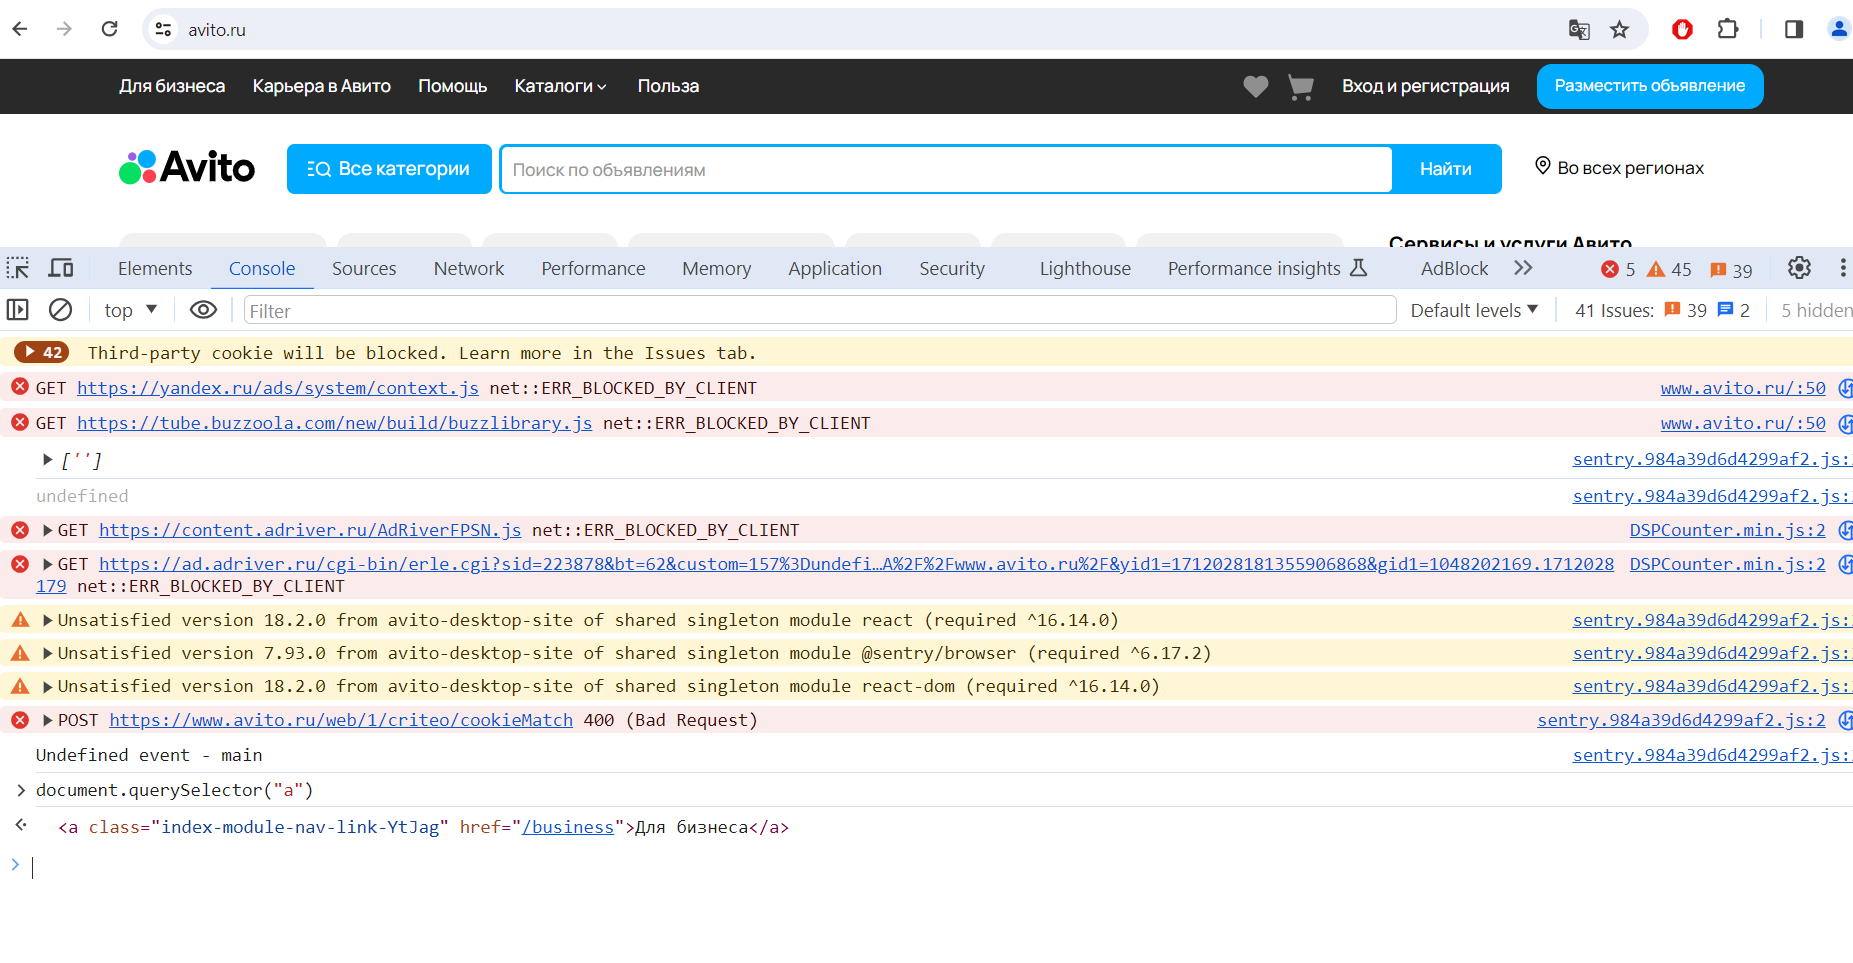Screen dimensions: 1853x963
Task: Open Все категории button
Action: 389,169
